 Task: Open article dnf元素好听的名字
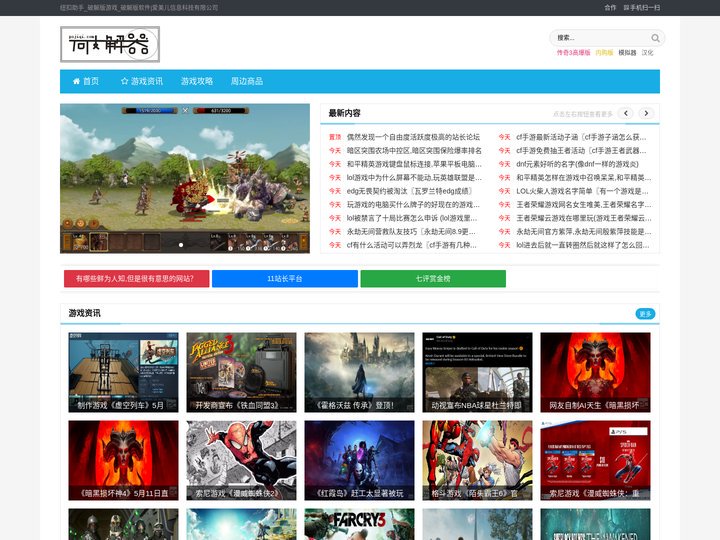coord(577,164)
